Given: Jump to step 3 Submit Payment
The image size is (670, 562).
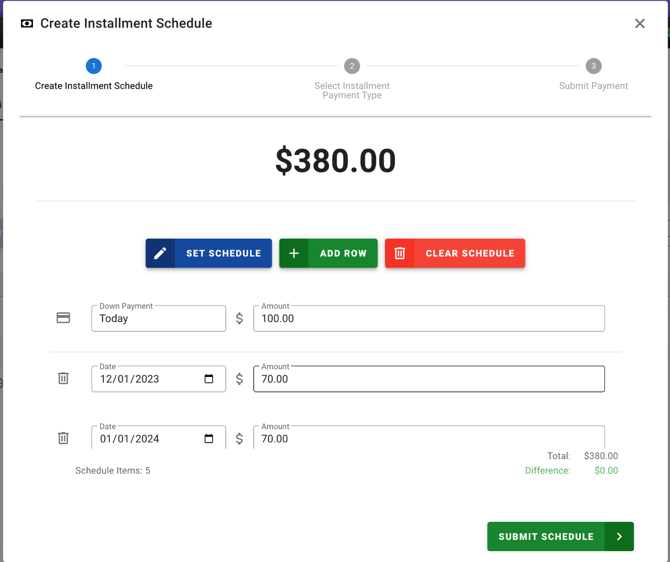Looking at the screenshot, I should pos(593,66).
